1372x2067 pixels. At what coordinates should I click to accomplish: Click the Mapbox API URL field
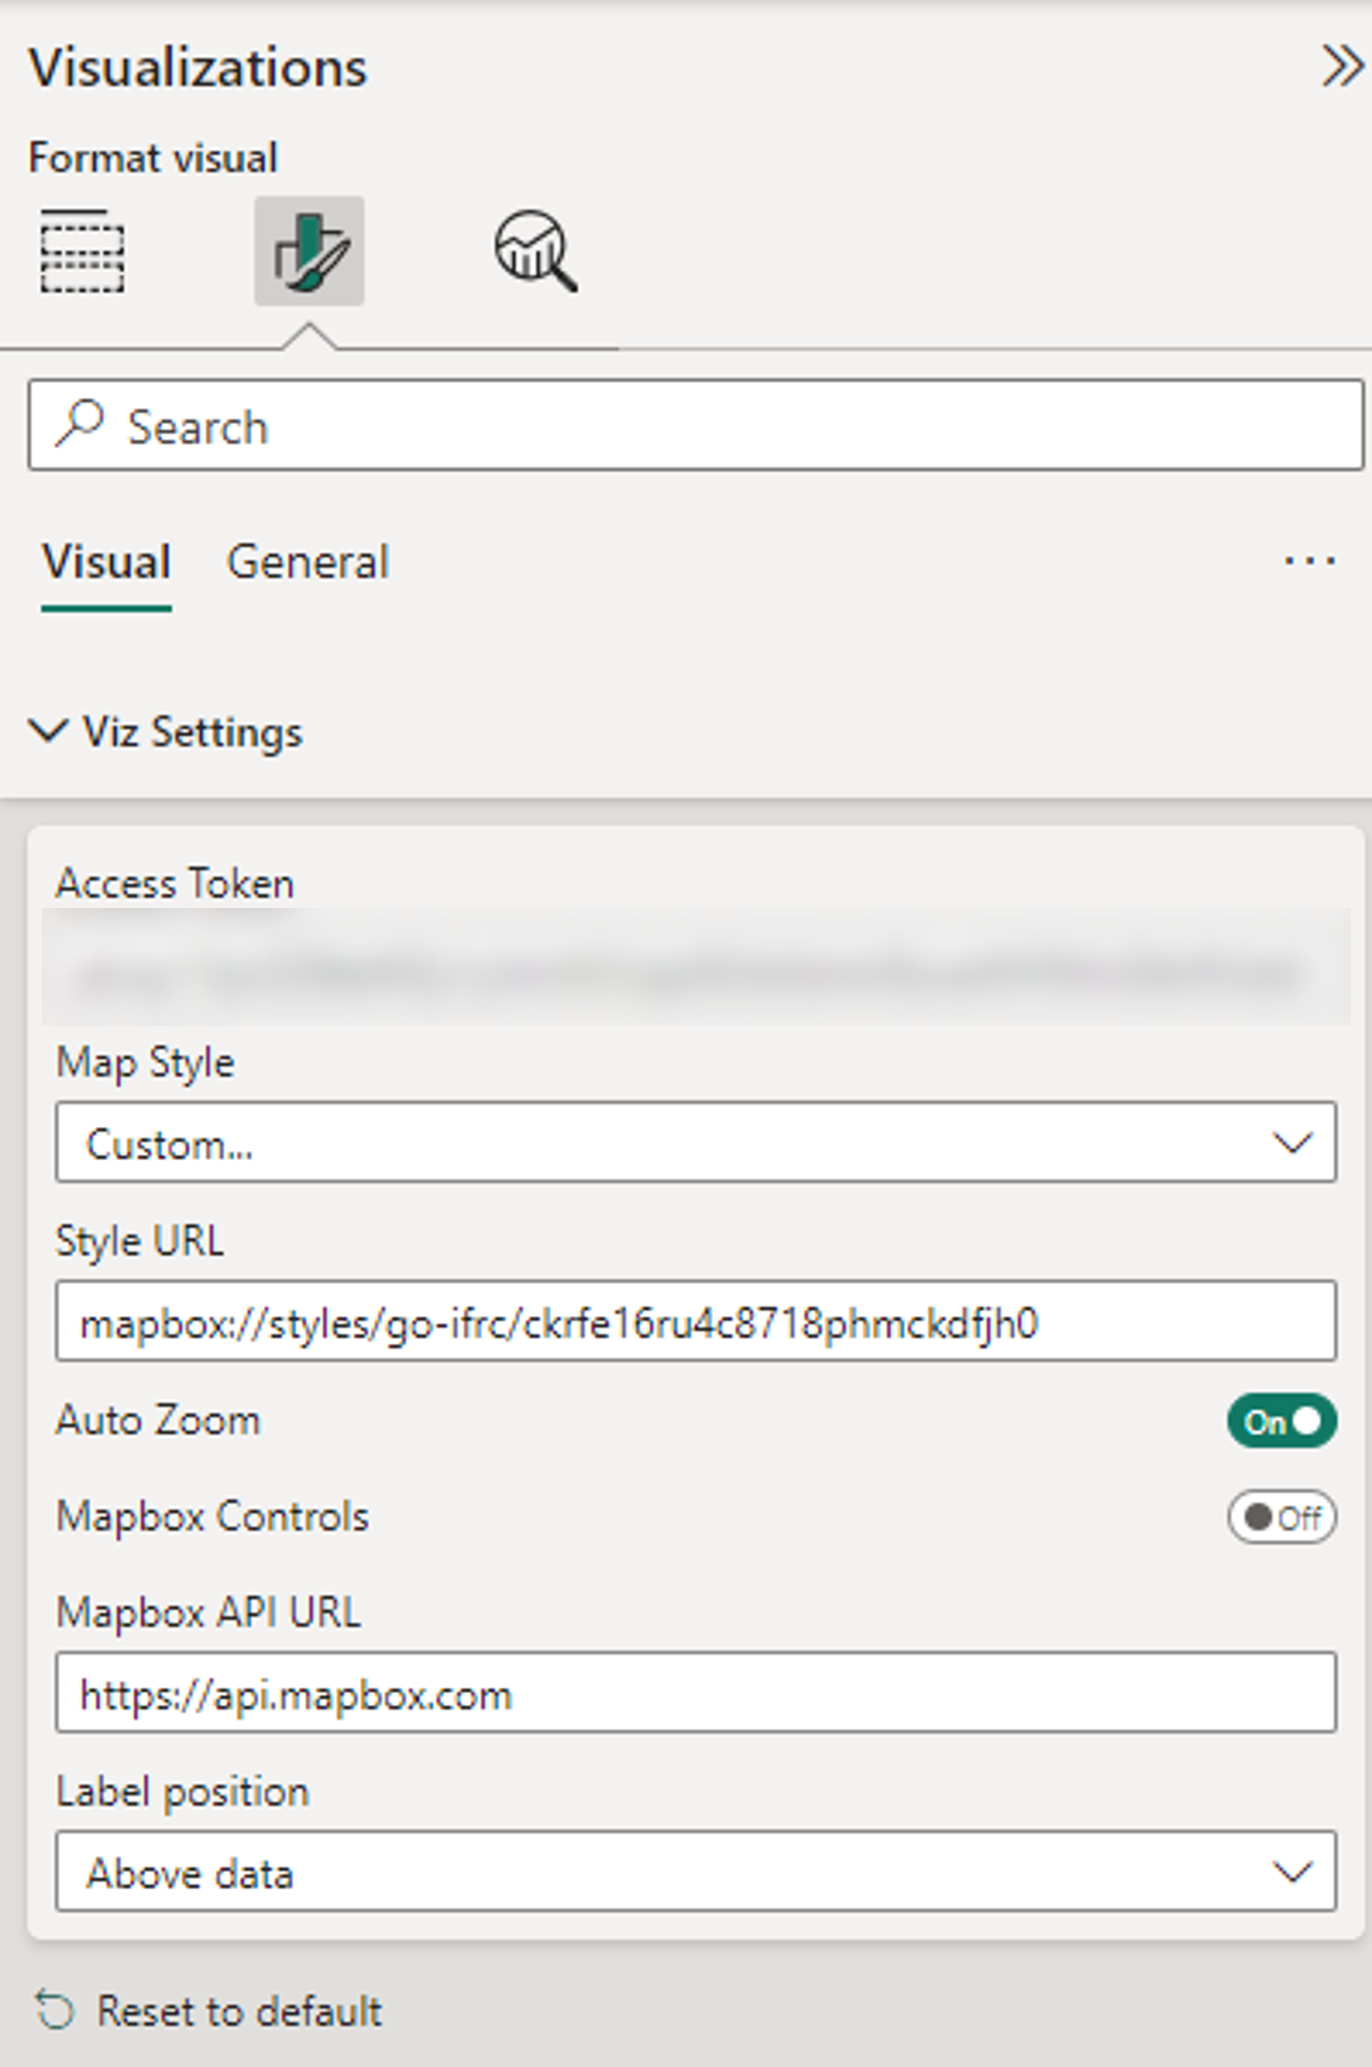[x=695, y=1694]
